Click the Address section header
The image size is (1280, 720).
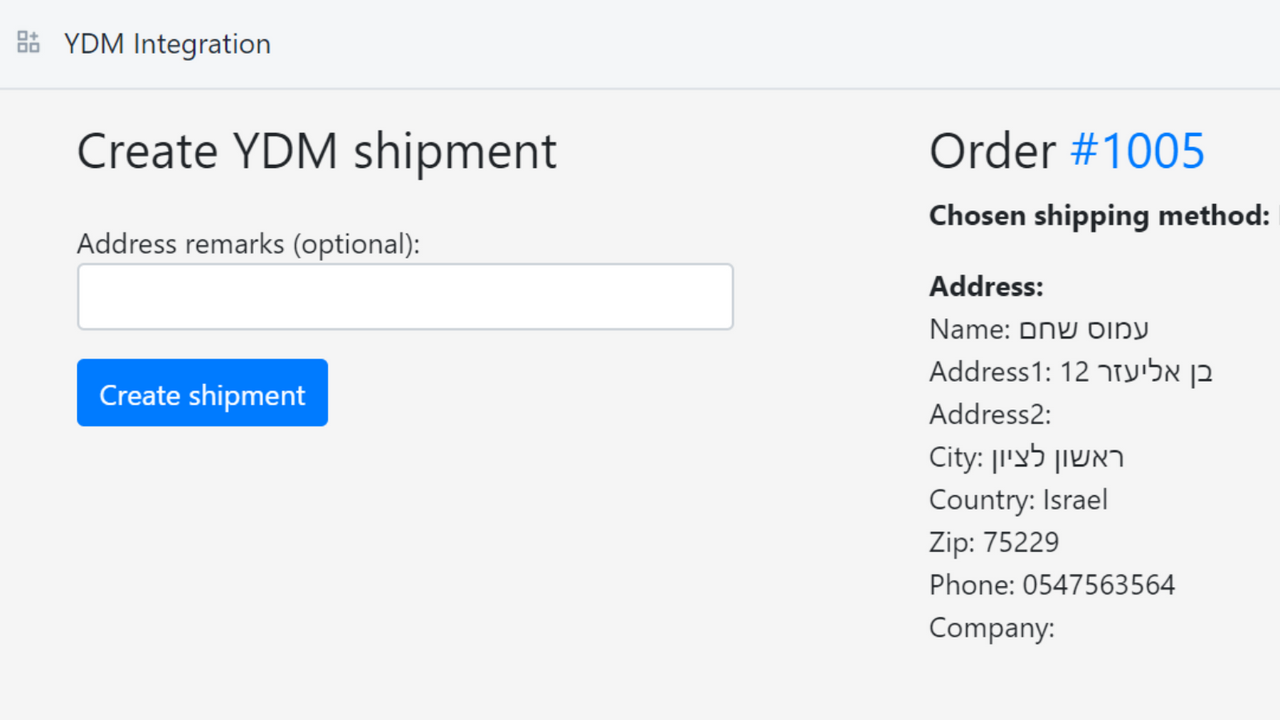point(986,286)
